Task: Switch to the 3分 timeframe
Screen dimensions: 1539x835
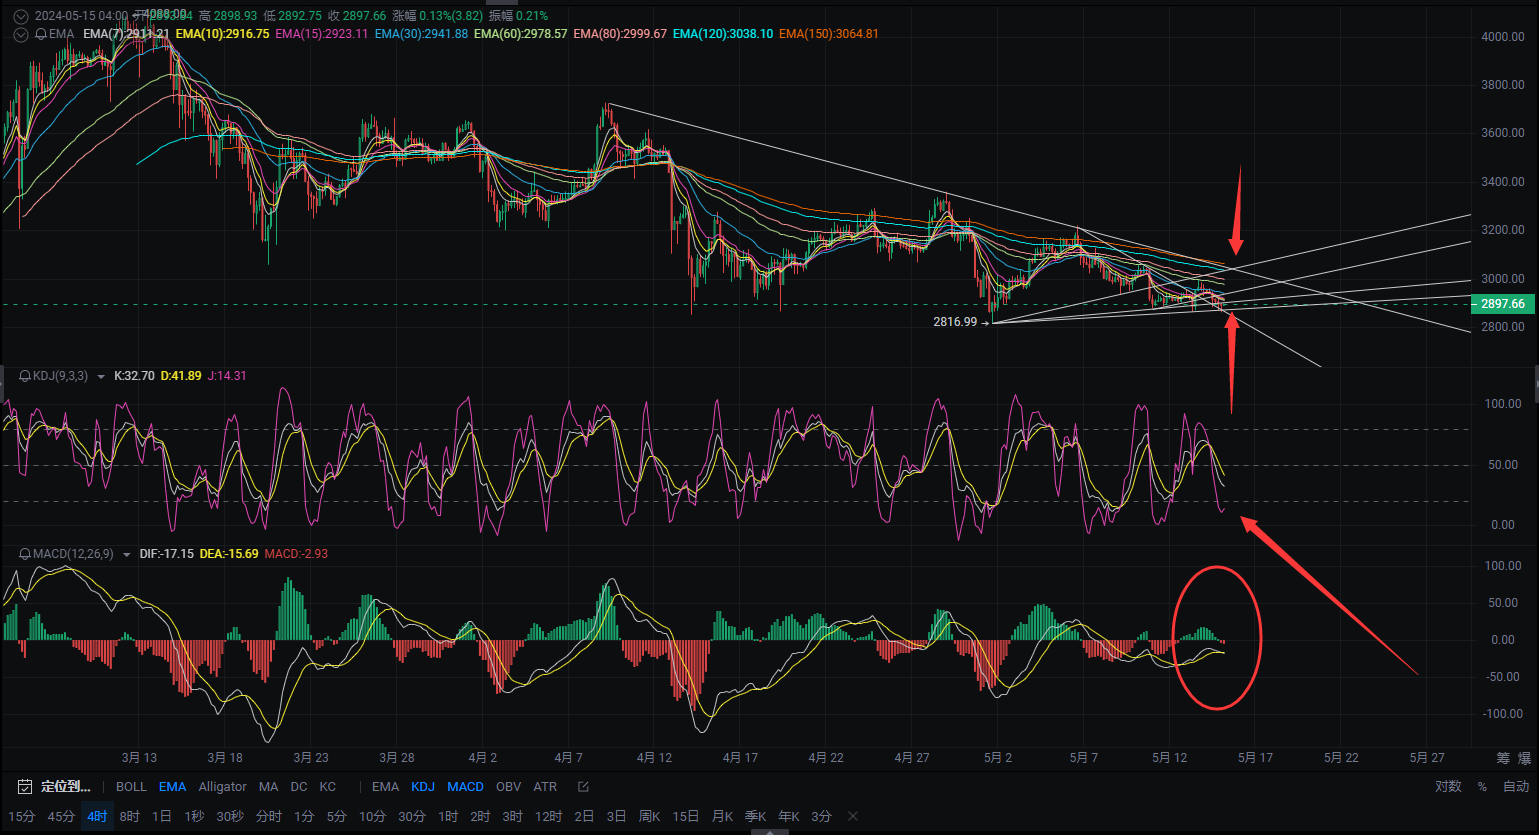Action: (x=821, y=816)
